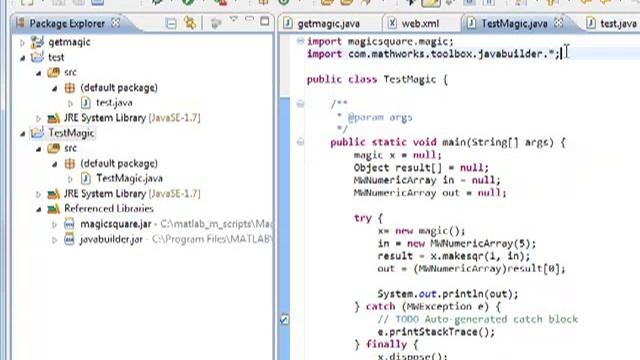
Task: Click 'e.printStackTrace();' line
Action: (436, 332)
